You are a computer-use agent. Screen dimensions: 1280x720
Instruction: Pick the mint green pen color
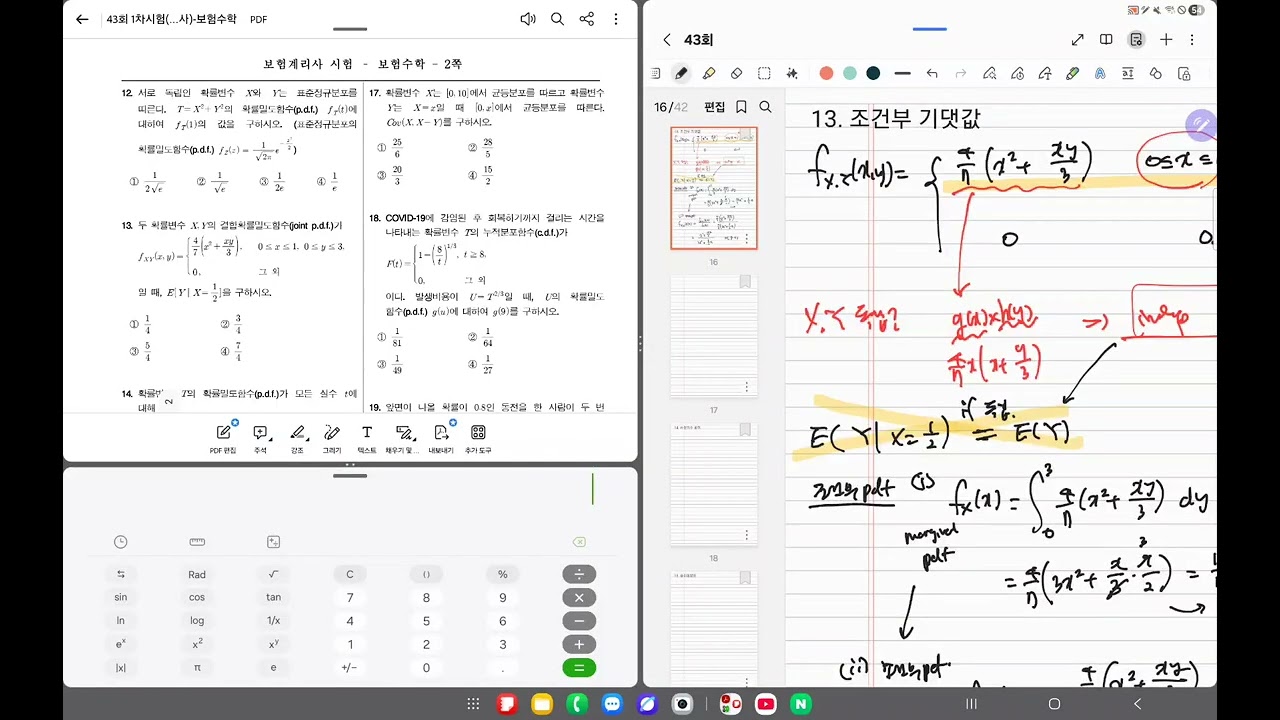point(849,73)
